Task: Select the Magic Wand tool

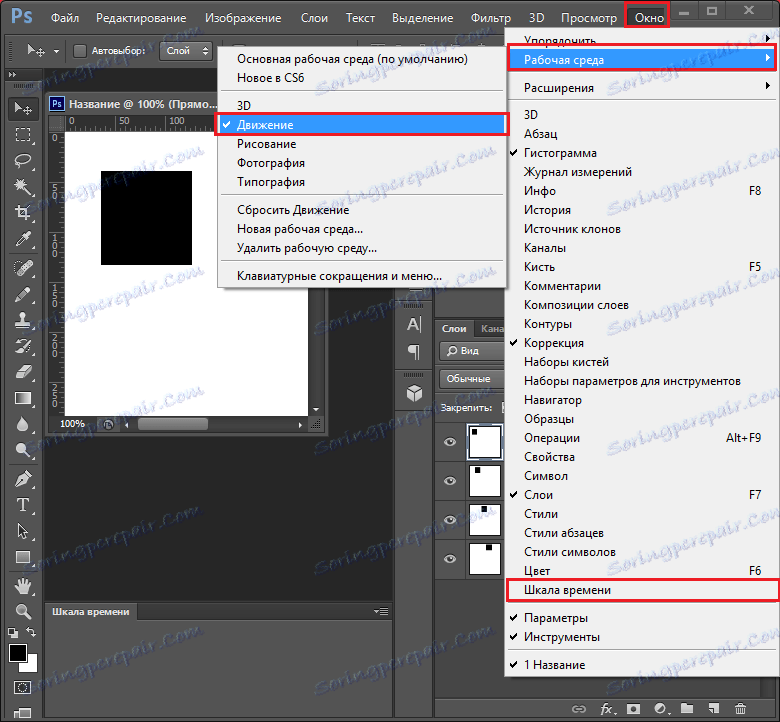Action: click(x=23, y=187)
